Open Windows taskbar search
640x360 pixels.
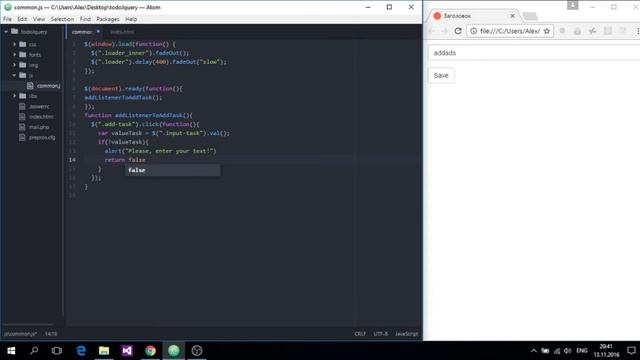click(34, 351)
